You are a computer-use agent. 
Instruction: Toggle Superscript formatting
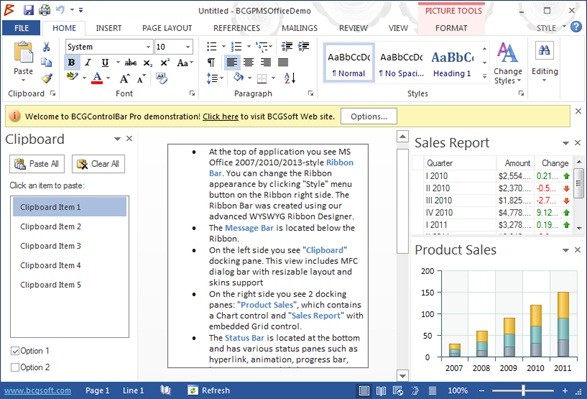click(165, 63)
